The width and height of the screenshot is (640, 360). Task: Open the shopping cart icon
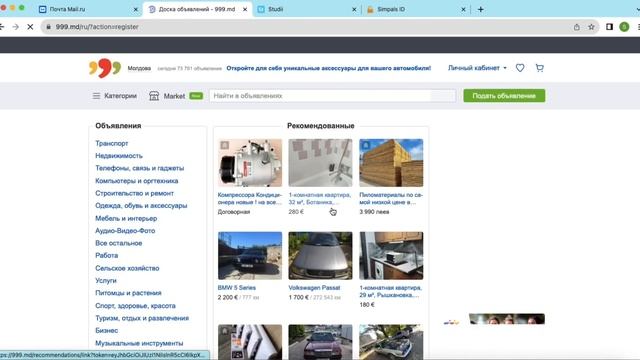[x=539, y=68]
